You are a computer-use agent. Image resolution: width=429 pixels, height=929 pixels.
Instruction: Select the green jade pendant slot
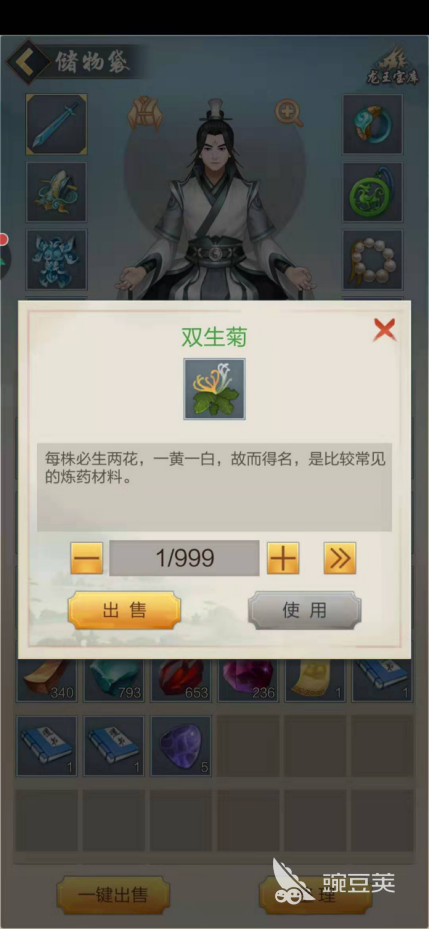click(372, 193)
